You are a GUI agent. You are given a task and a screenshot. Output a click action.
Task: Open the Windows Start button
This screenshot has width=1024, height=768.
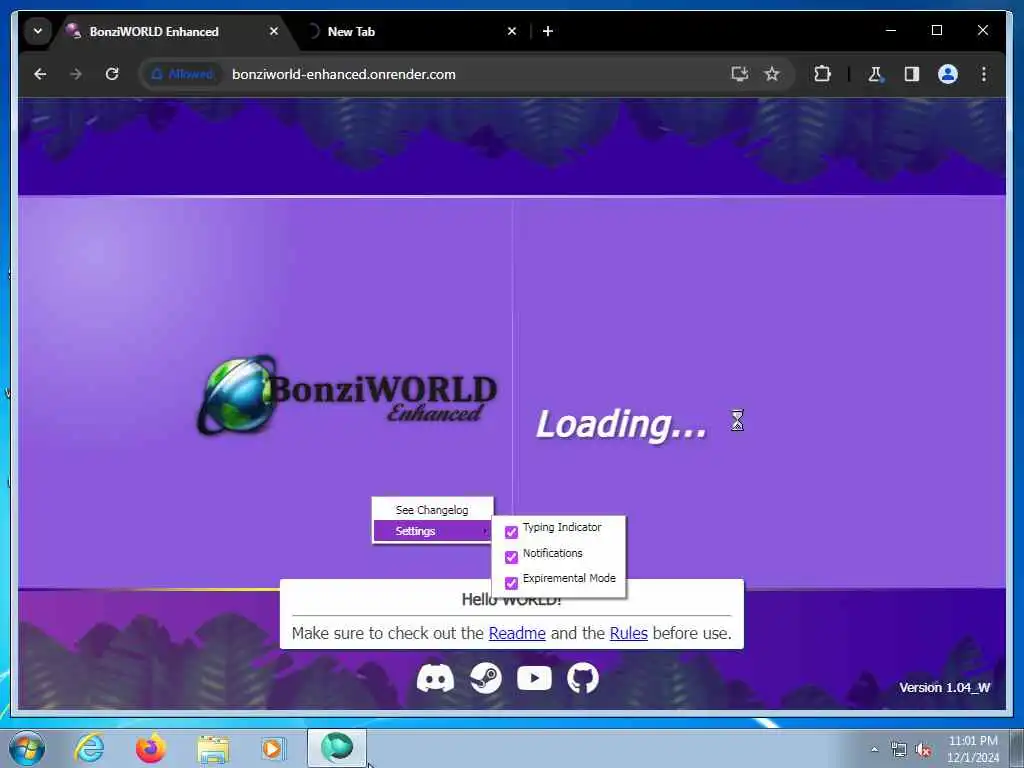[x=27, y=748]
